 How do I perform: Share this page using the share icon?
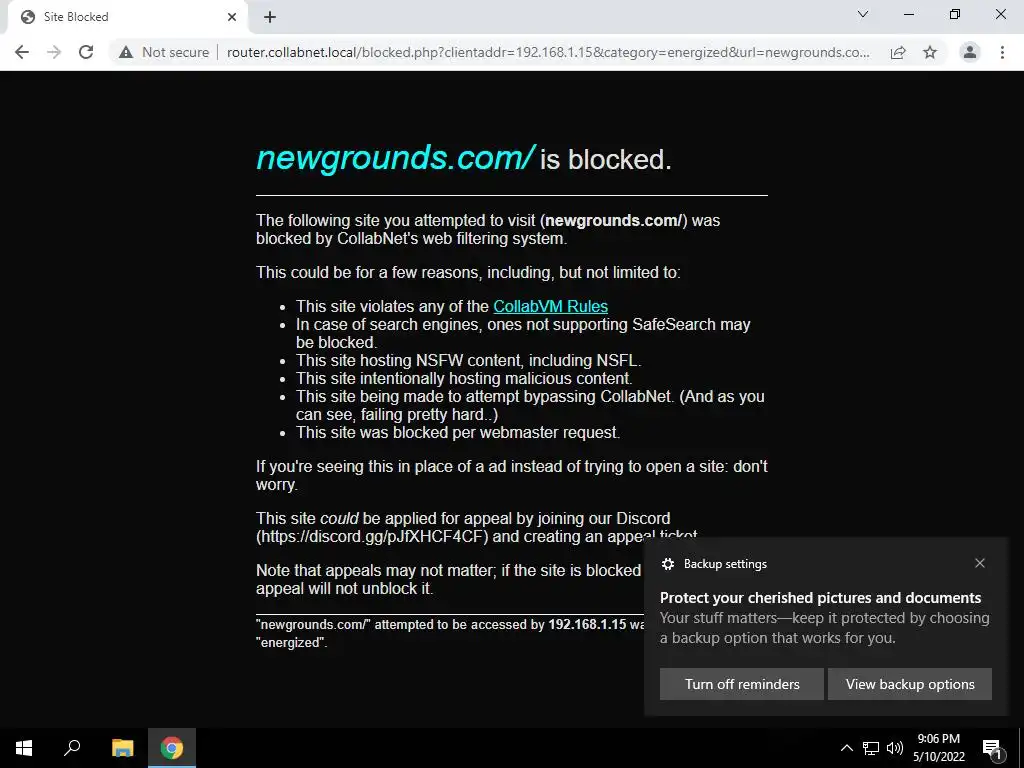(x=898, y=52)
